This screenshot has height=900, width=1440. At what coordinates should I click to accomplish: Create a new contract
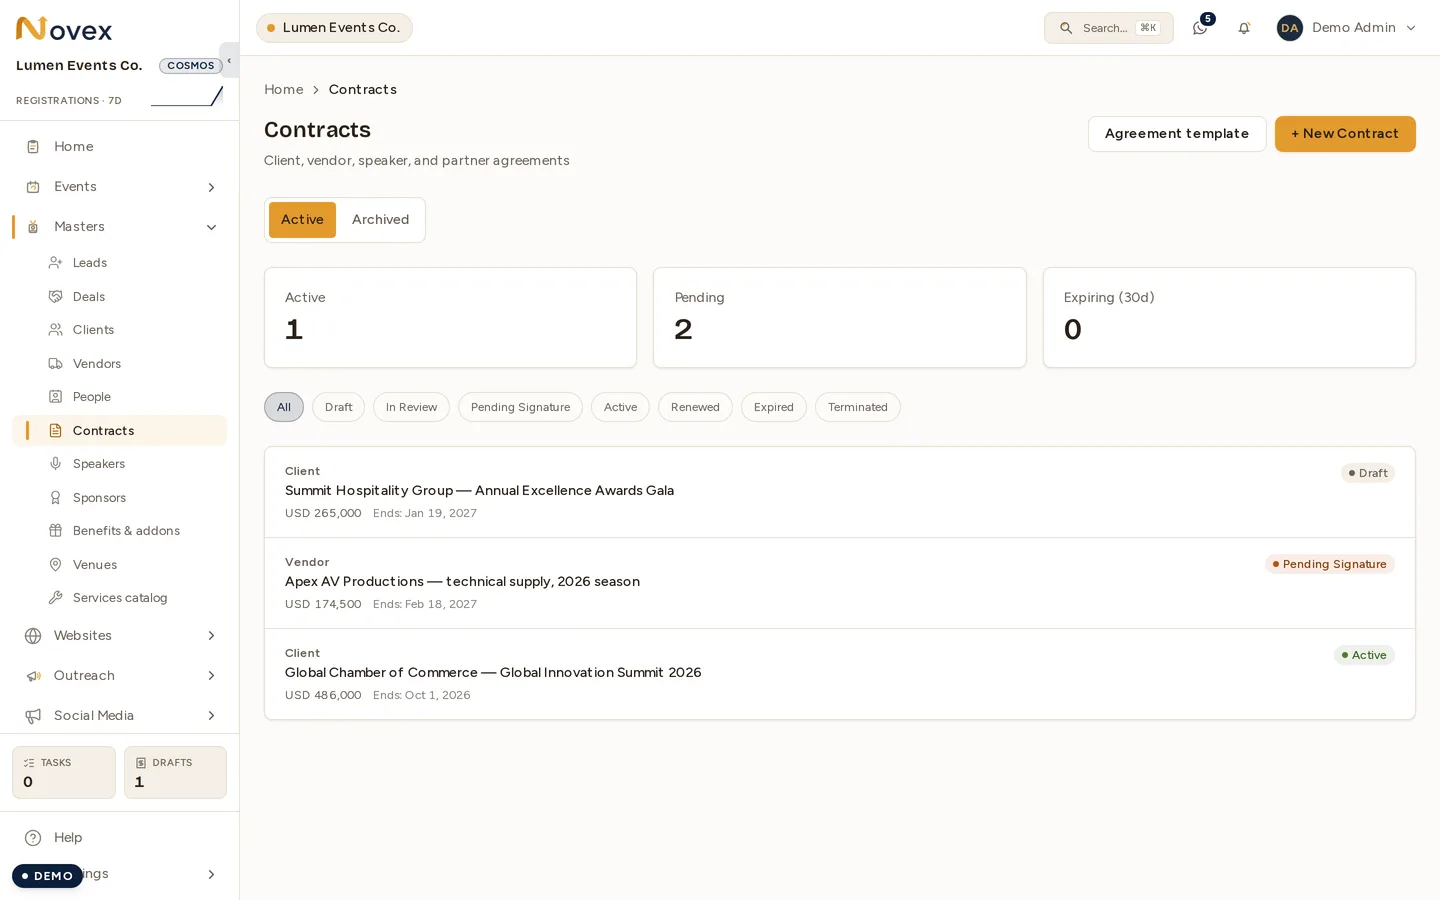click(x=1345, y=134)
